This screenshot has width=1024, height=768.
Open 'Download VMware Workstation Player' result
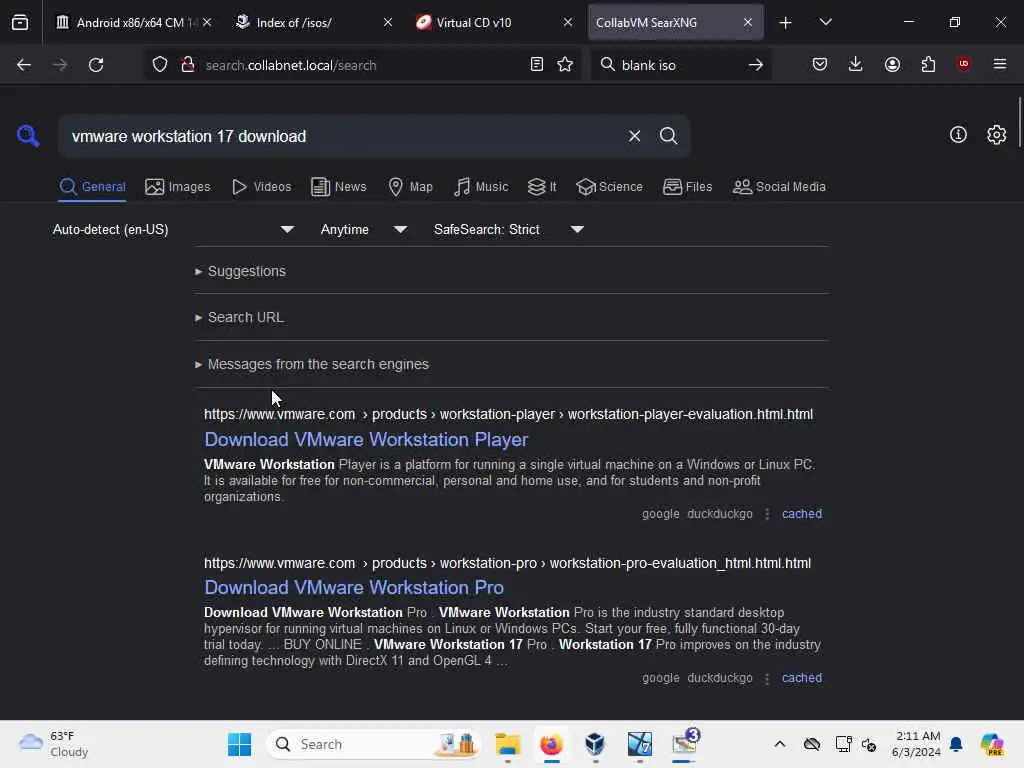pyautogui.click(x=366, y=440)
